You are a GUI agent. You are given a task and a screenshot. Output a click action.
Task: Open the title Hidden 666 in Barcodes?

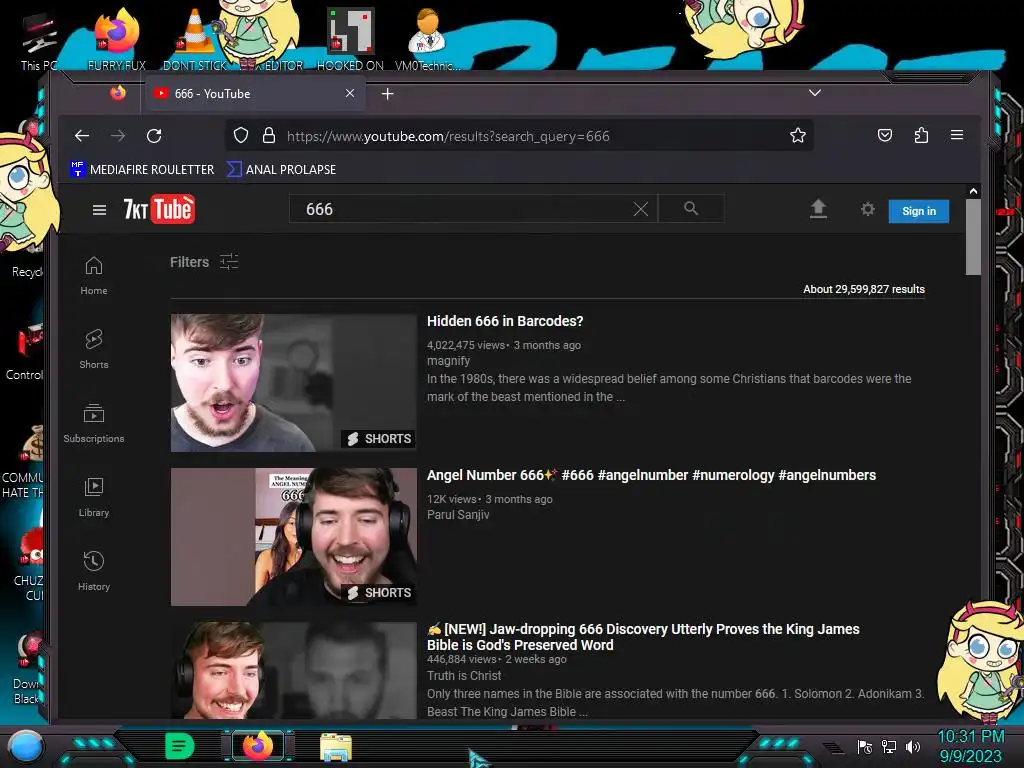(505, 321)
